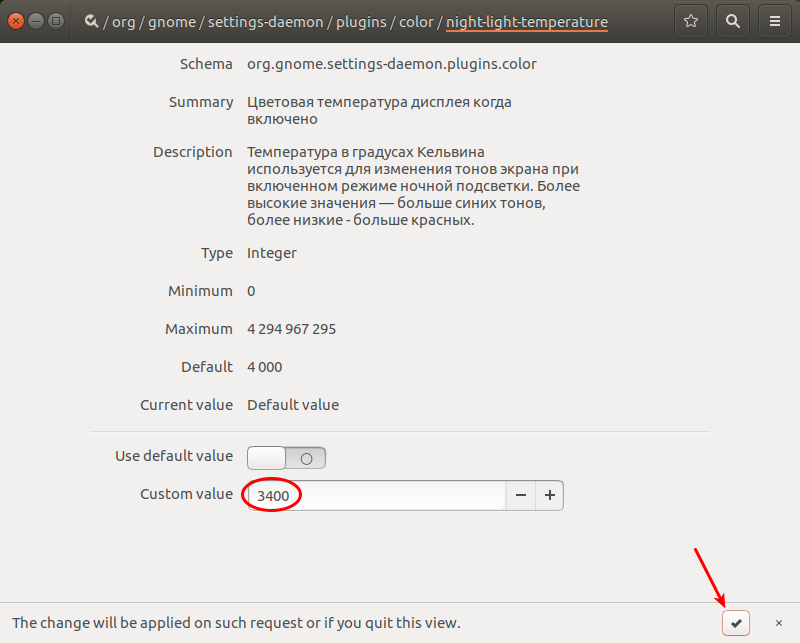Click the Russian Description text
Image resolution: width=800 pixels, height=643 pixels.
[x=413, y=186]
